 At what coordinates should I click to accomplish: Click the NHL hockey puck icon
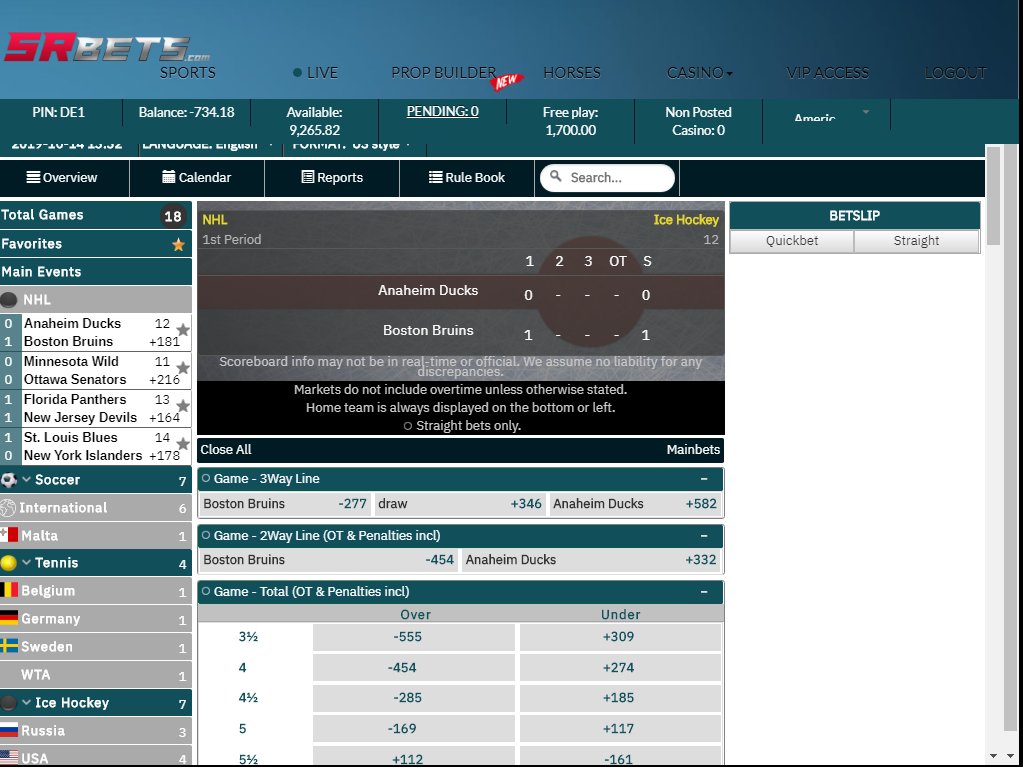pyautogui.click(x=9, y=300)
